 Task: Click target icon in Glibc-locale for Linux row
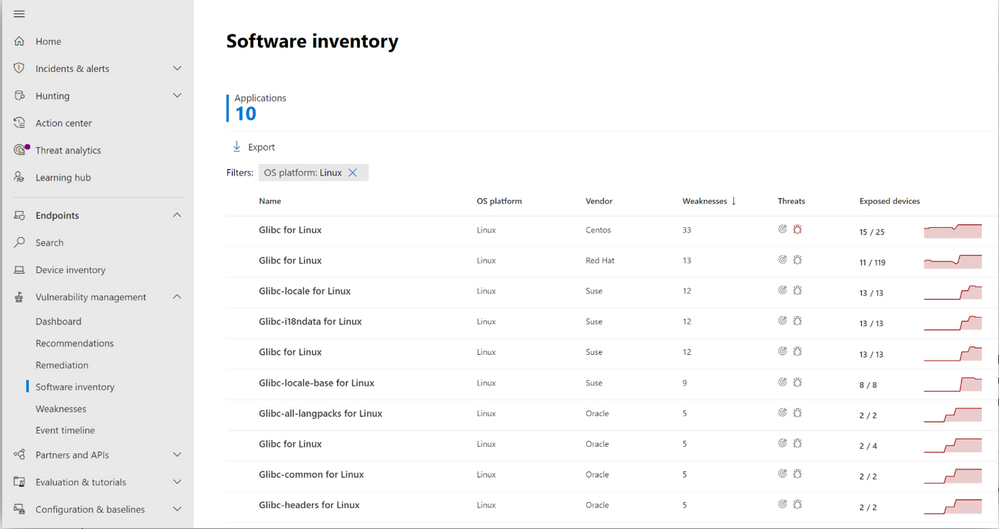point(782,291)
